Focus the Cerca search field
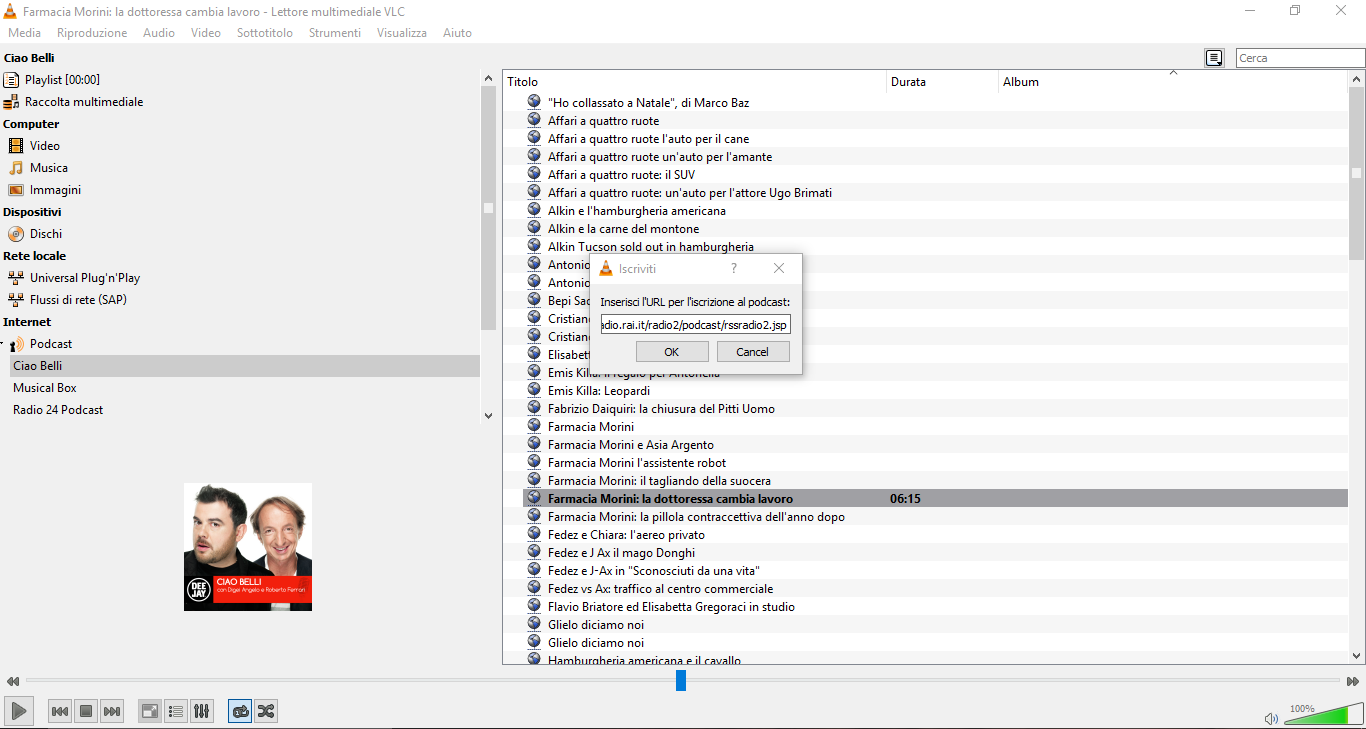Viewport: 1366px width, 729px height. (1300, 58)
